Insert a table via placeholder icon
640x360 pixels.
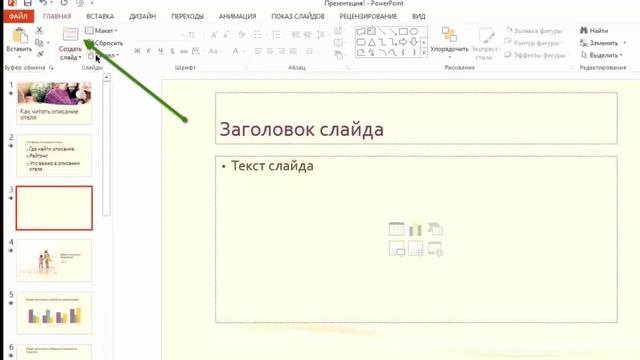coord(396,229)
